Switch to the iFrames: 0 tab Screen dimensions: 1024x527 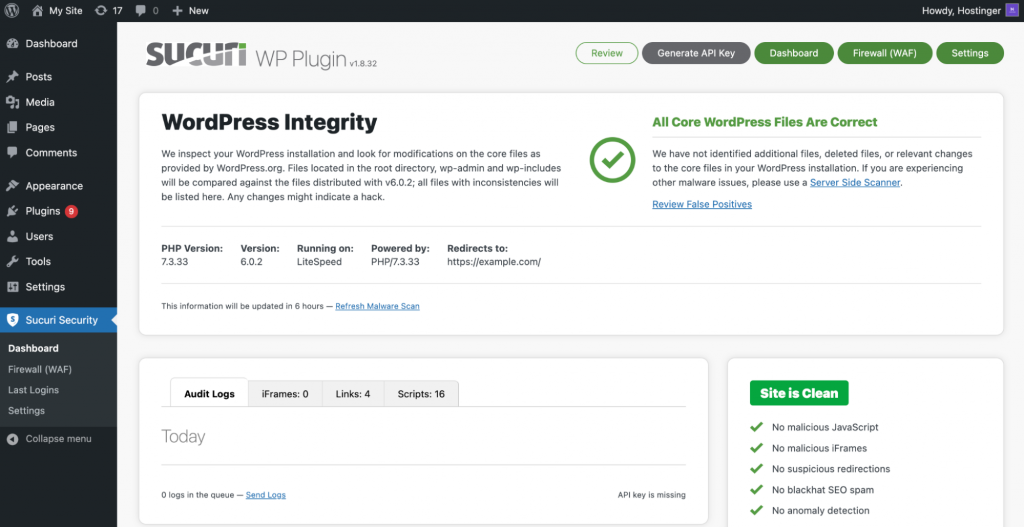pyautogui.click(x=285, y=394)
